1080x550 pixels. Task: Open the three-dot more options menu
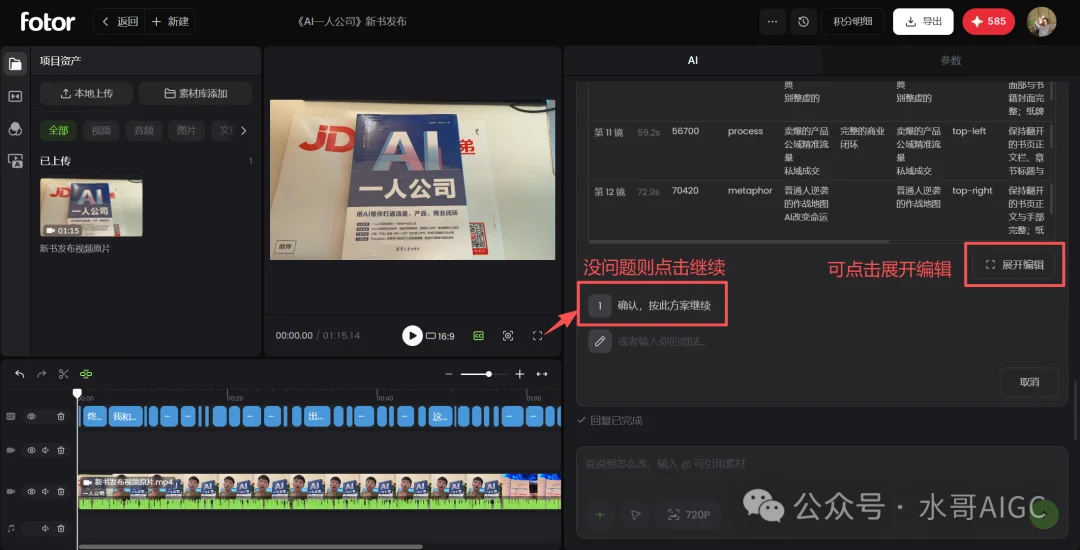[772, 21]
